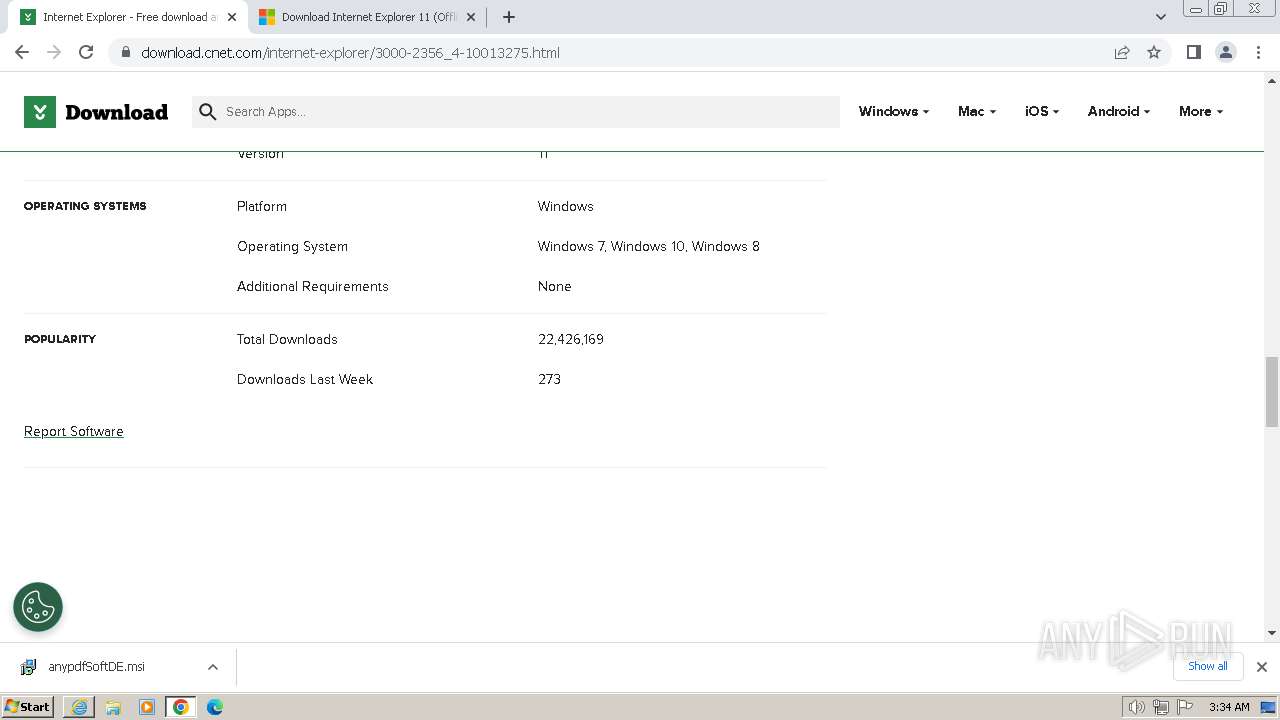Click the taskbar clock 3:34 AM
This screenshot has height=720, width=1280.
coord(1229,707)
